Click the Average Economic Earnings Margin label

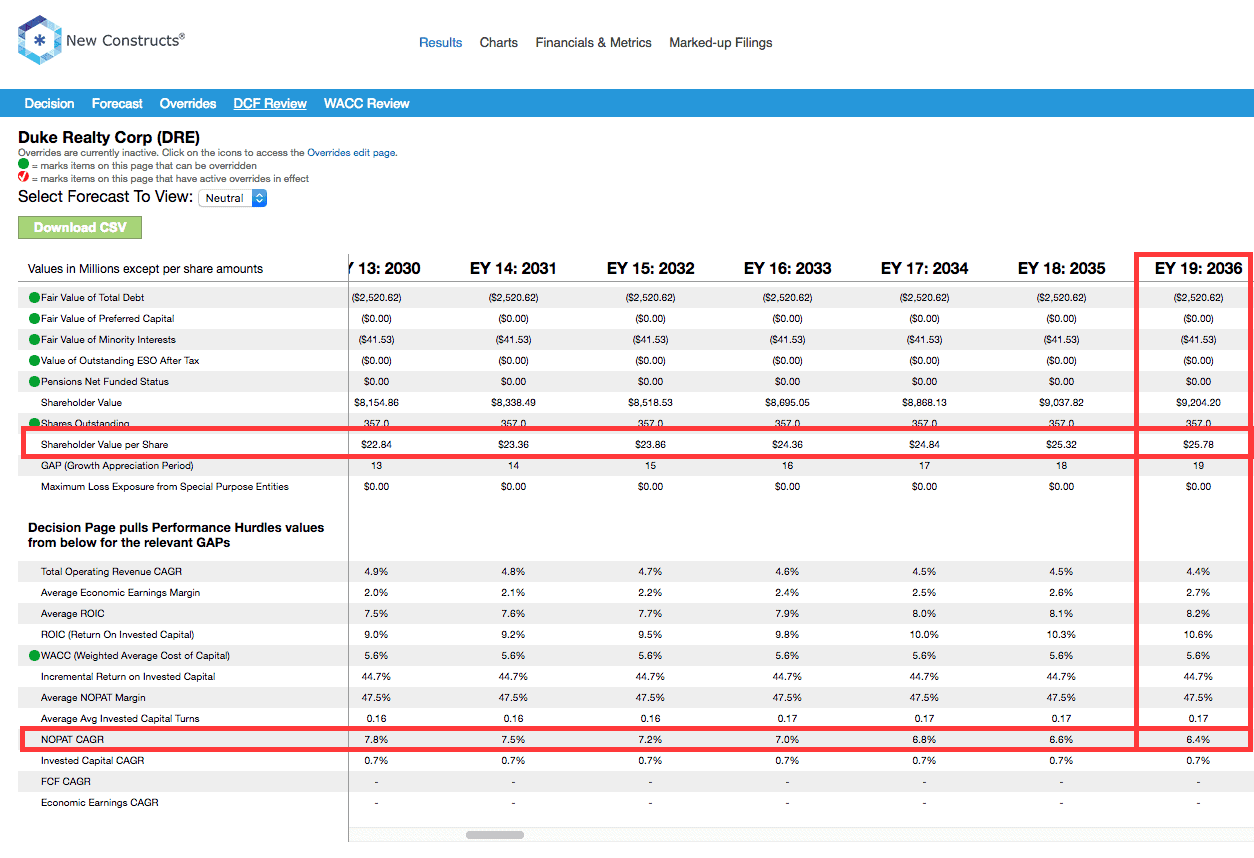coord(120,592)
